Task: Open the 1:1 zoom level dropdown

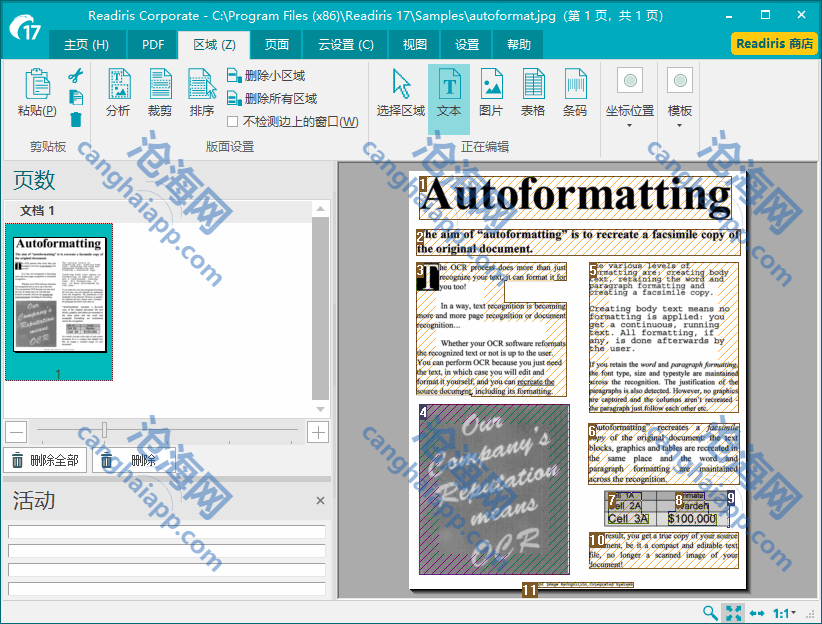Action: [785, 613]
